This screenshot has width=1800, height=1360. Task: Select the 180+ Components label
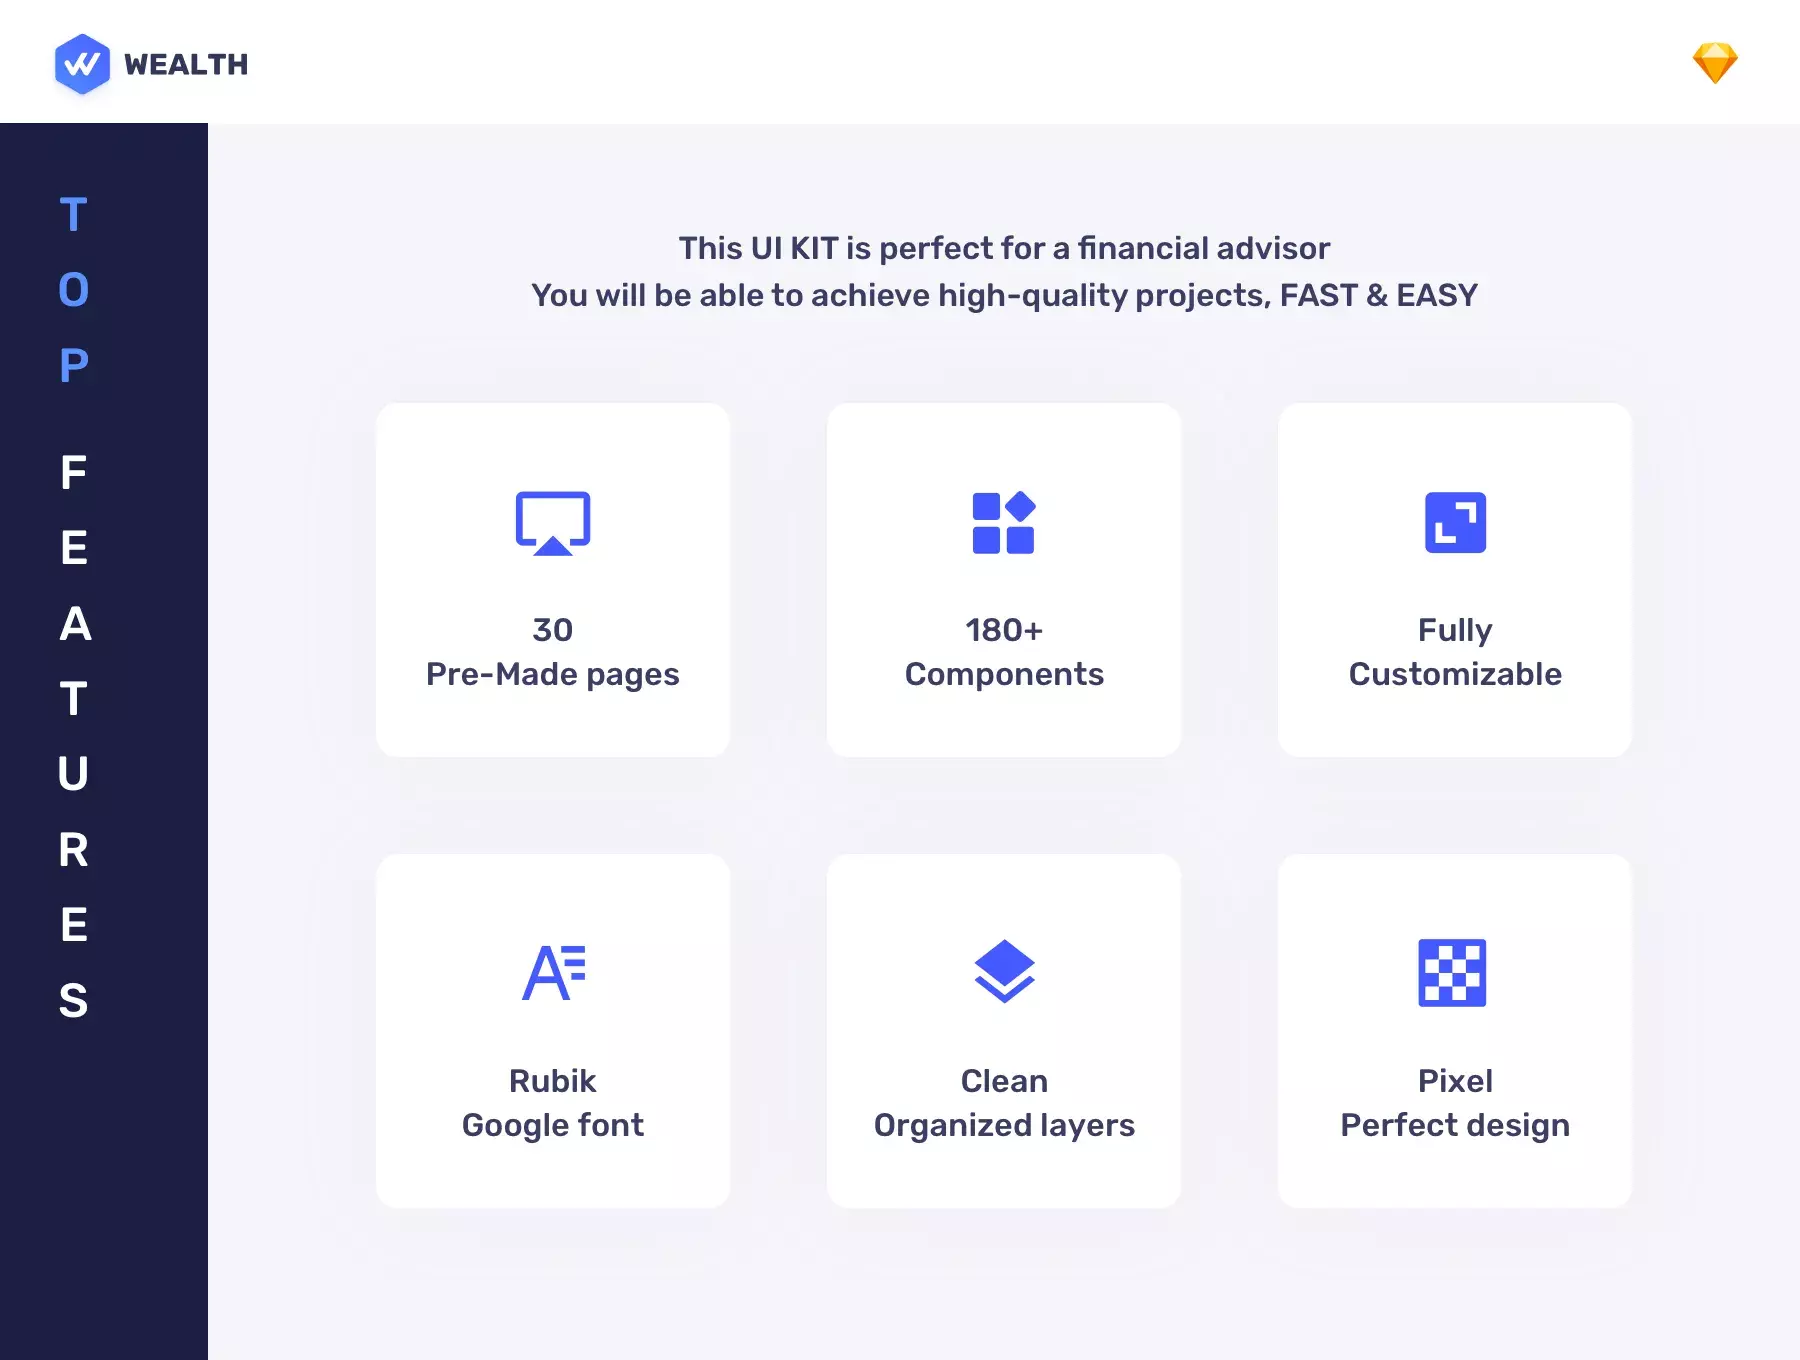[x=1004, y=652]
